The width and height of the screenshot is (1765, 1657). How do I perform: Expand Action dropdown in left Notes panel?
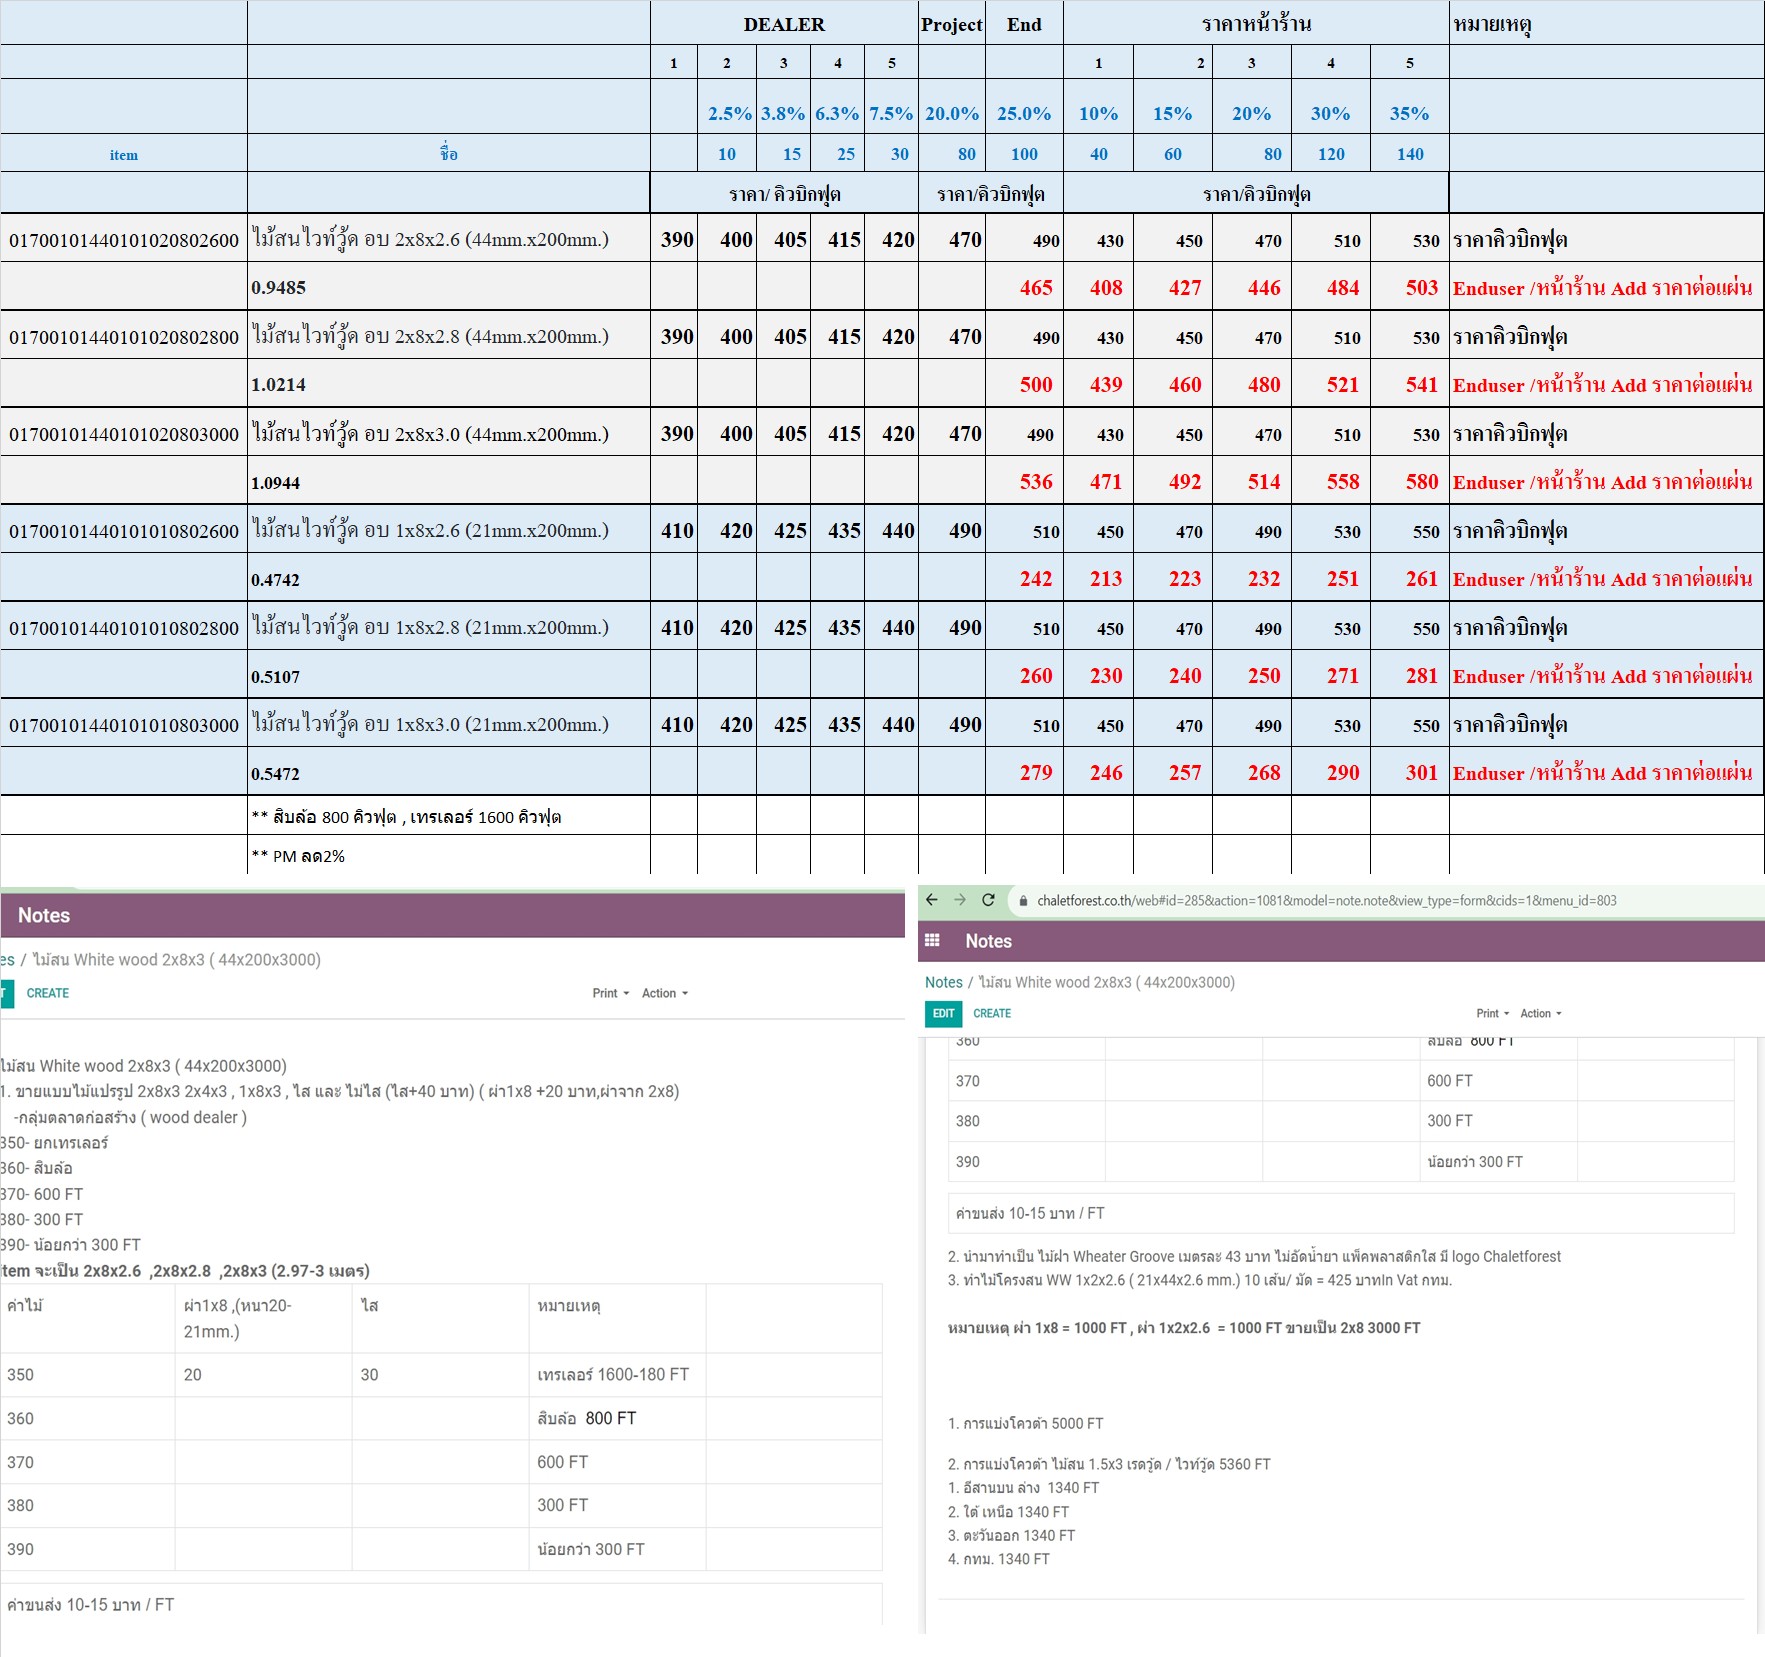point(664,993)
